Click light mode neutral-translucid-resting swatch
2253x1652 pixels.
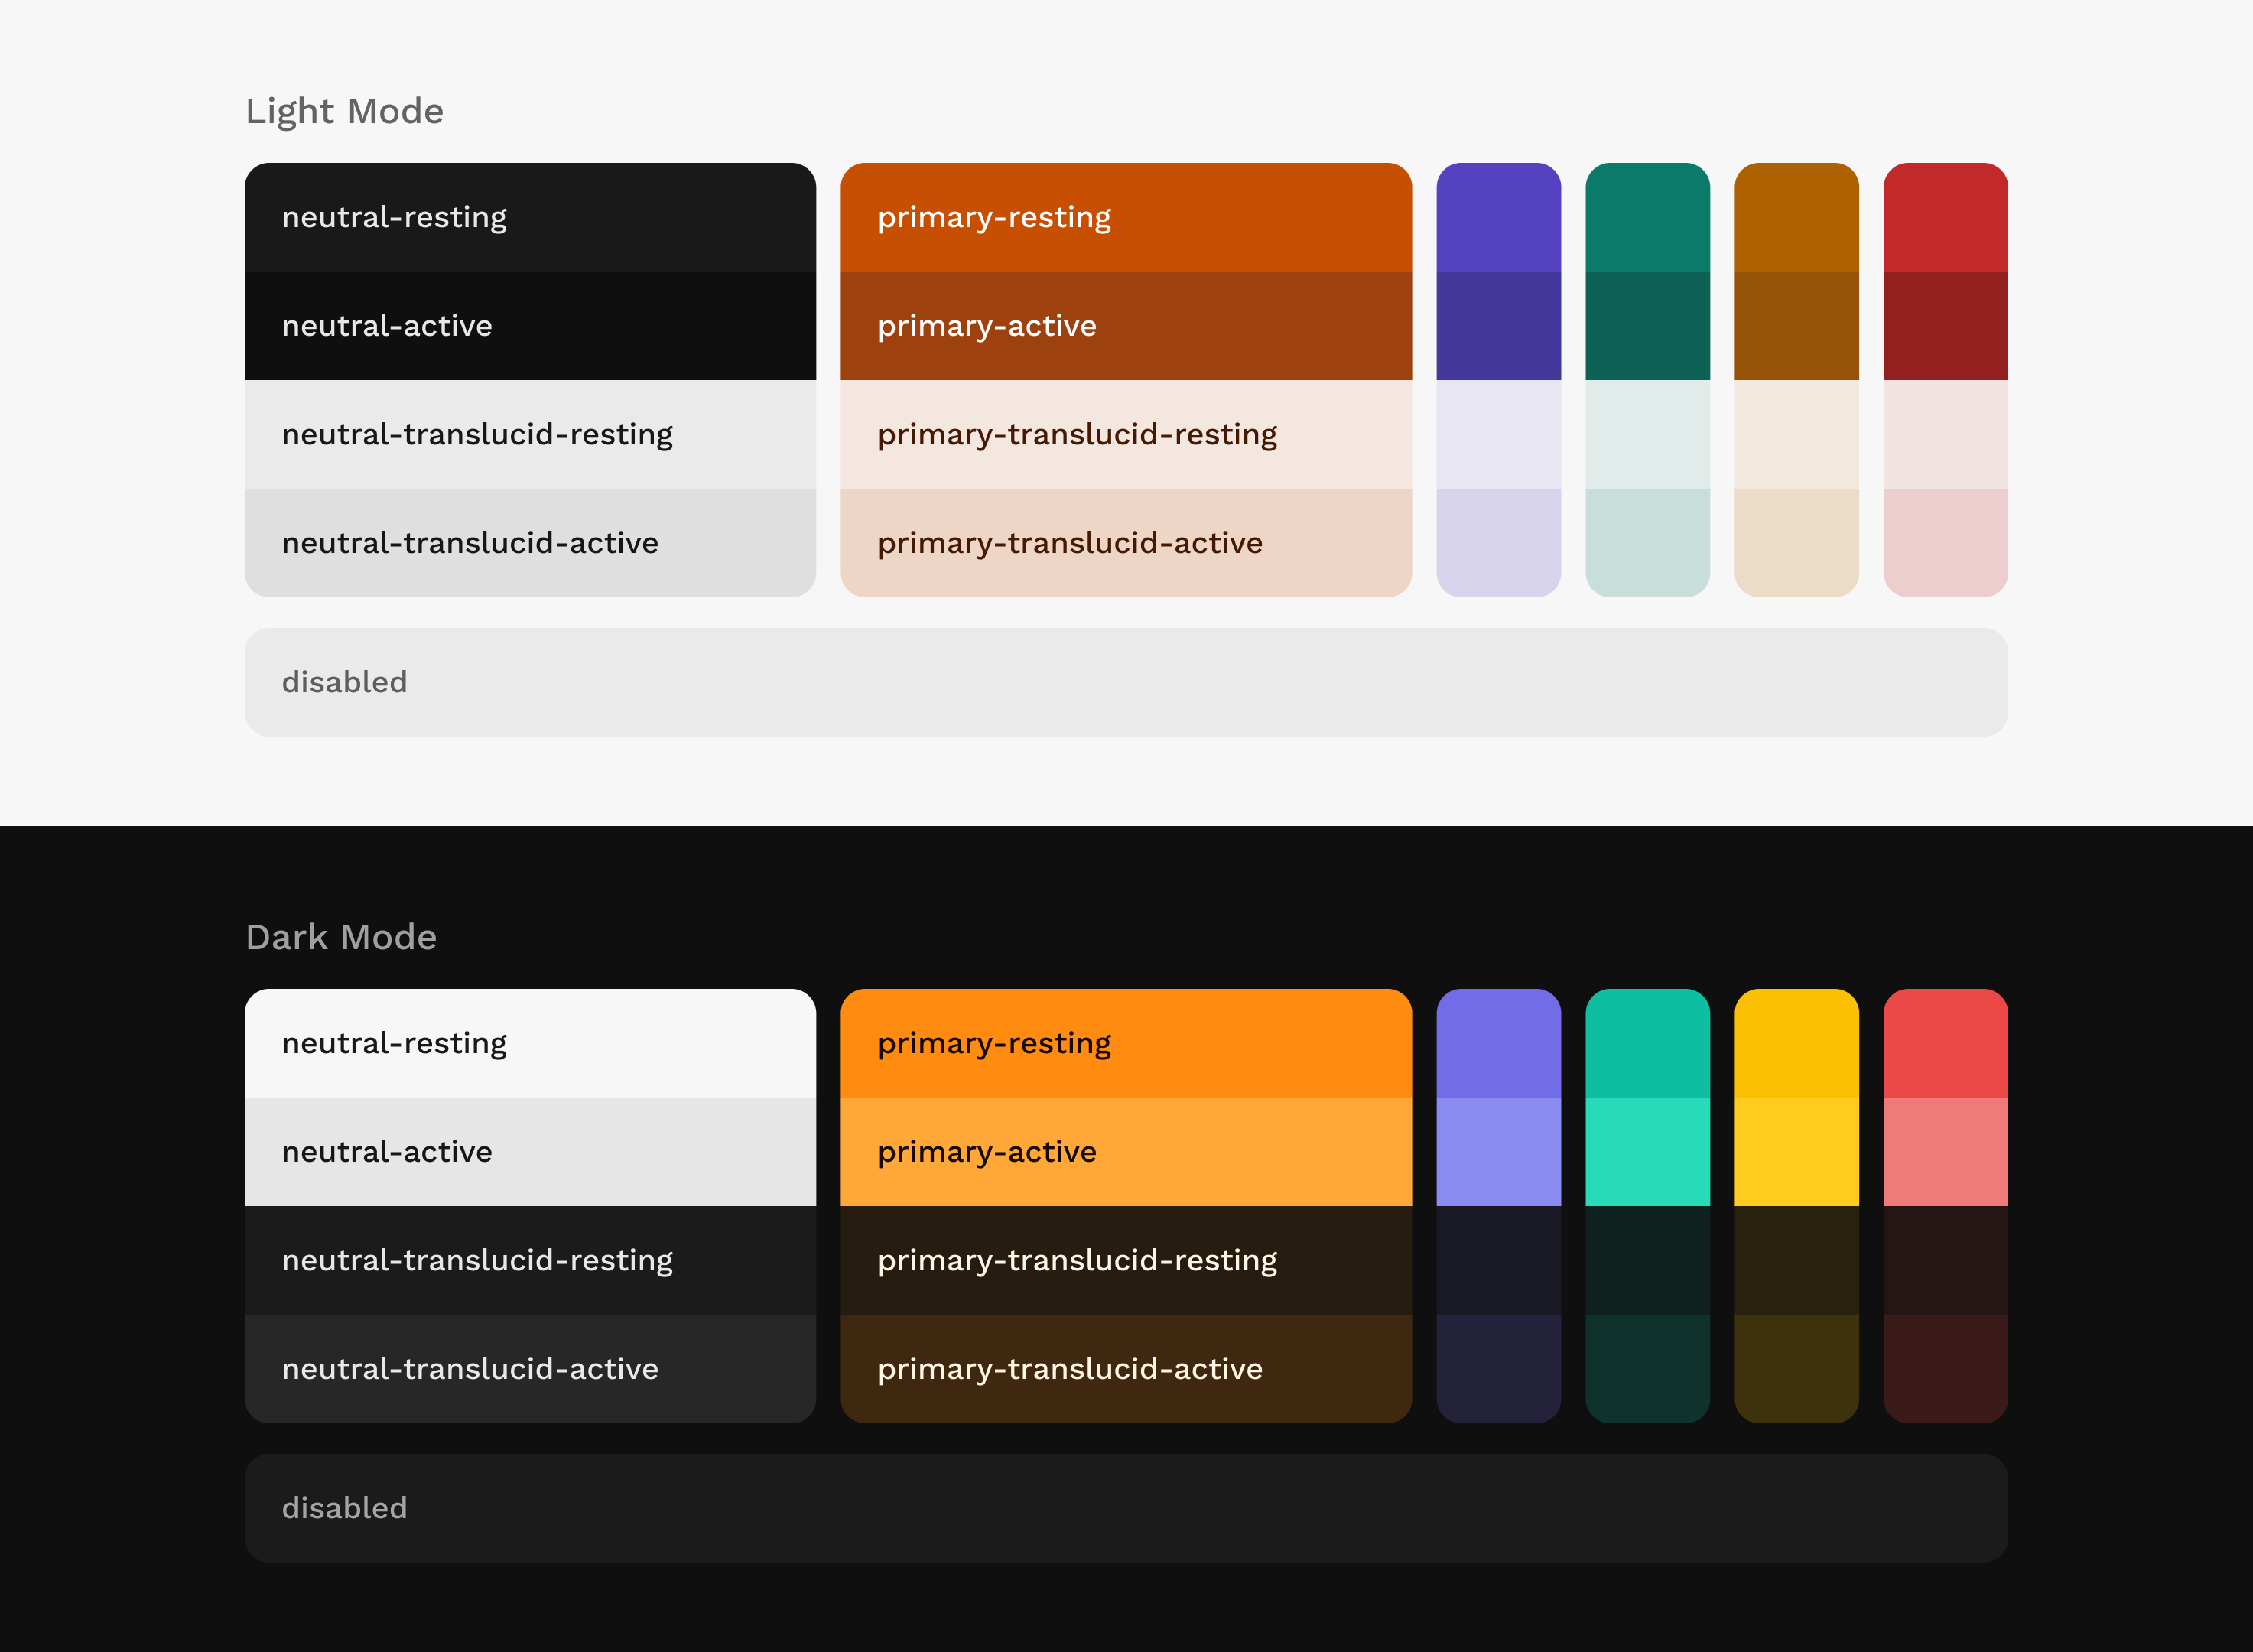[530, 434]
